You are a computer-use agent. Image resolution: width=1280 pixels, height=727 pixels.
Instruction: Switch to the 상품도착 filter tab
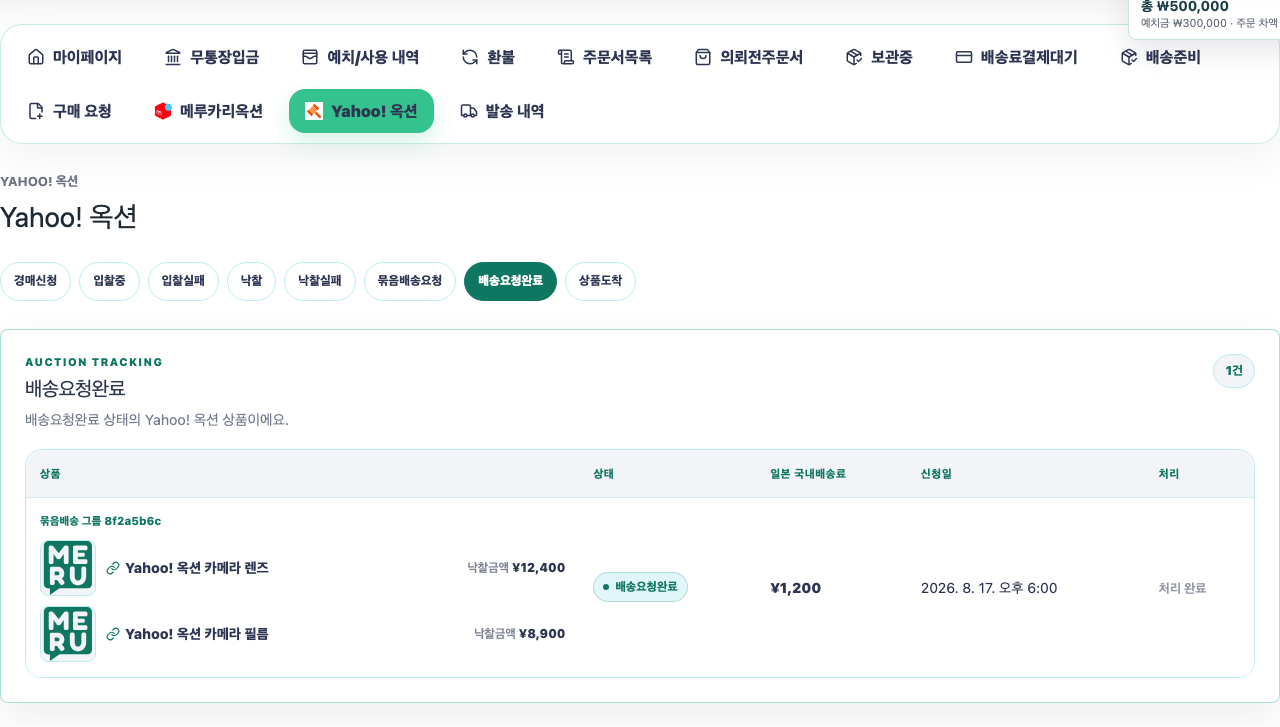[x=600, y=281]
